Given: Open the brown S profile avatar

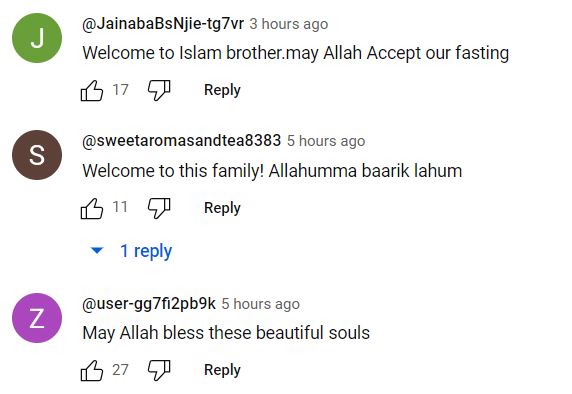Looking at the screenshot, I should click(37, 155).
